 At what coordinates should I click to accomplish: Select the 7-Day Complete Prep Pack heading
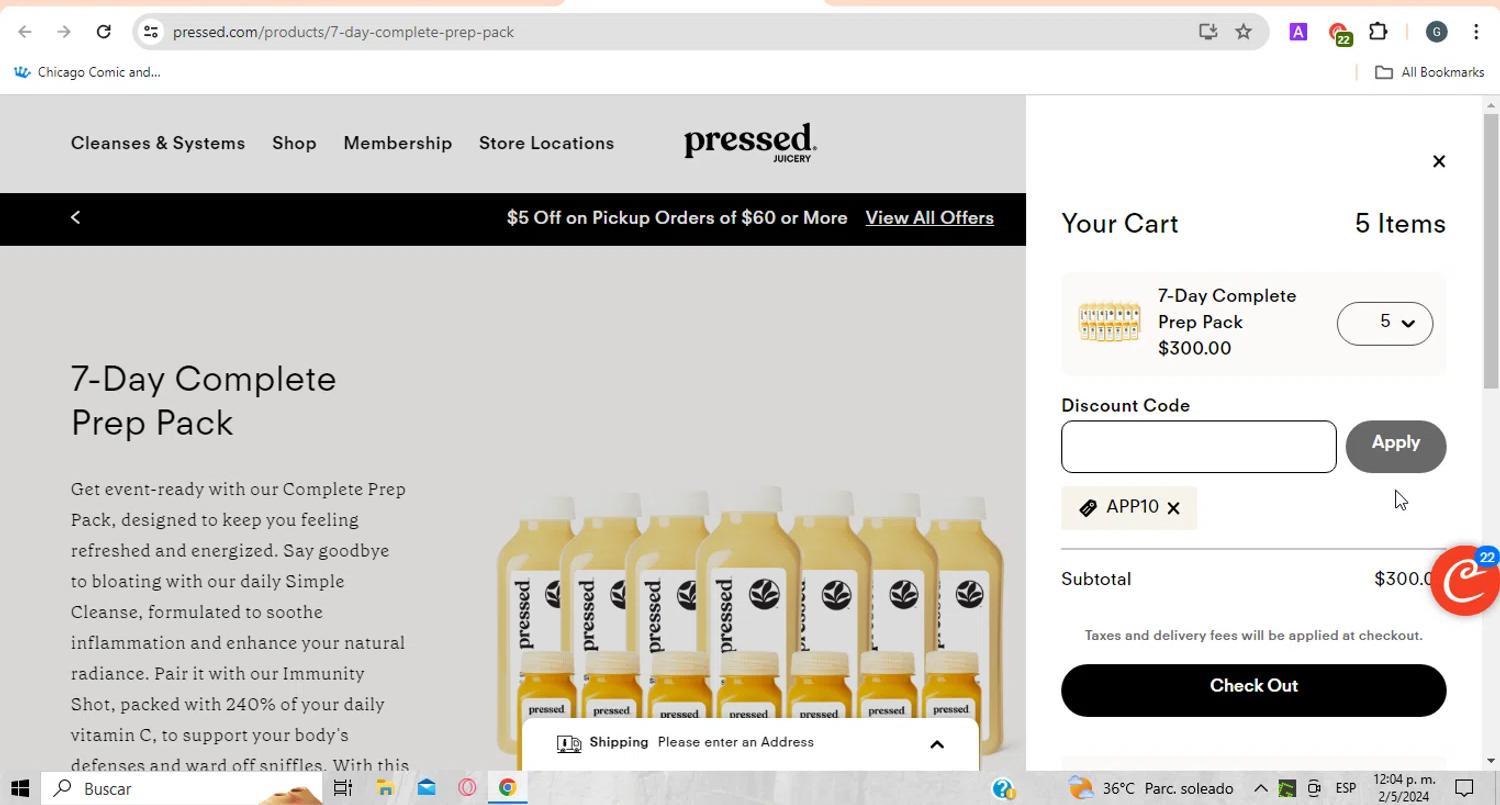click(204, 401)
